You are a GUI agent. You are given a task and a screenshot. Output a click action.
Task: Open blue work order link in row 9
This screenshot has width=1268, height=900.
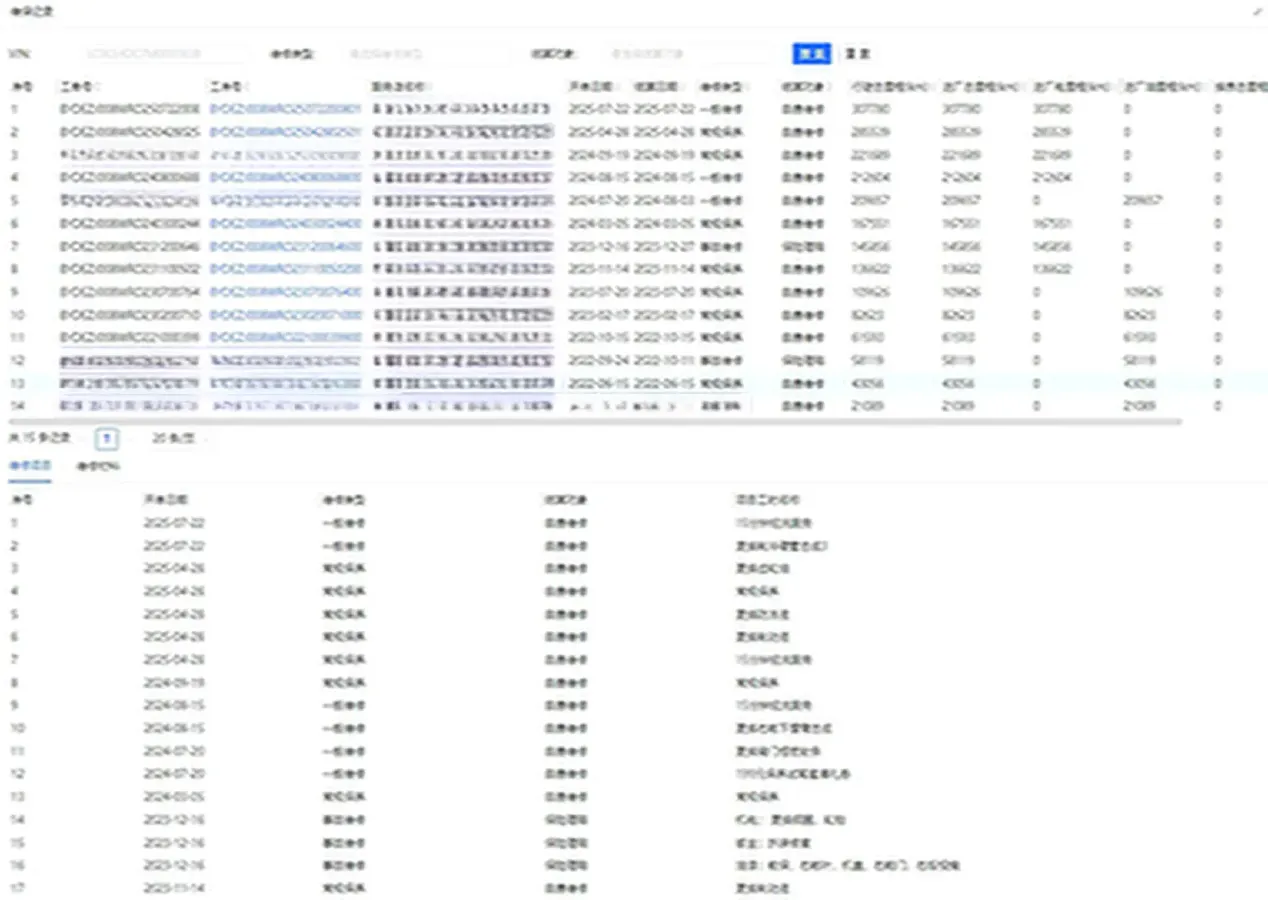(x=285, y=292)
